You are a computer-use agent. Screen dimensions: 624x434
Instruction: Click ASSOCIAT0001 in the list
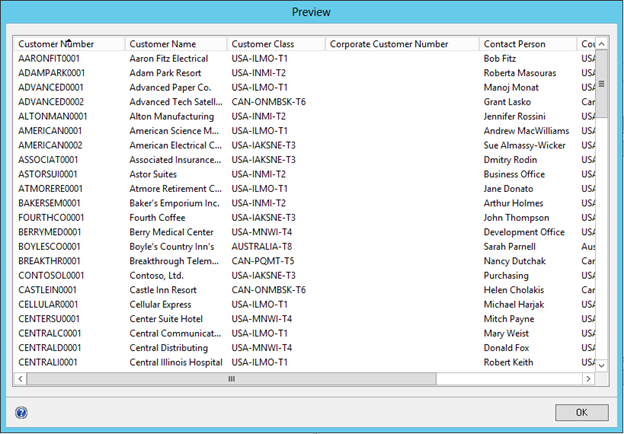point(48,160)
